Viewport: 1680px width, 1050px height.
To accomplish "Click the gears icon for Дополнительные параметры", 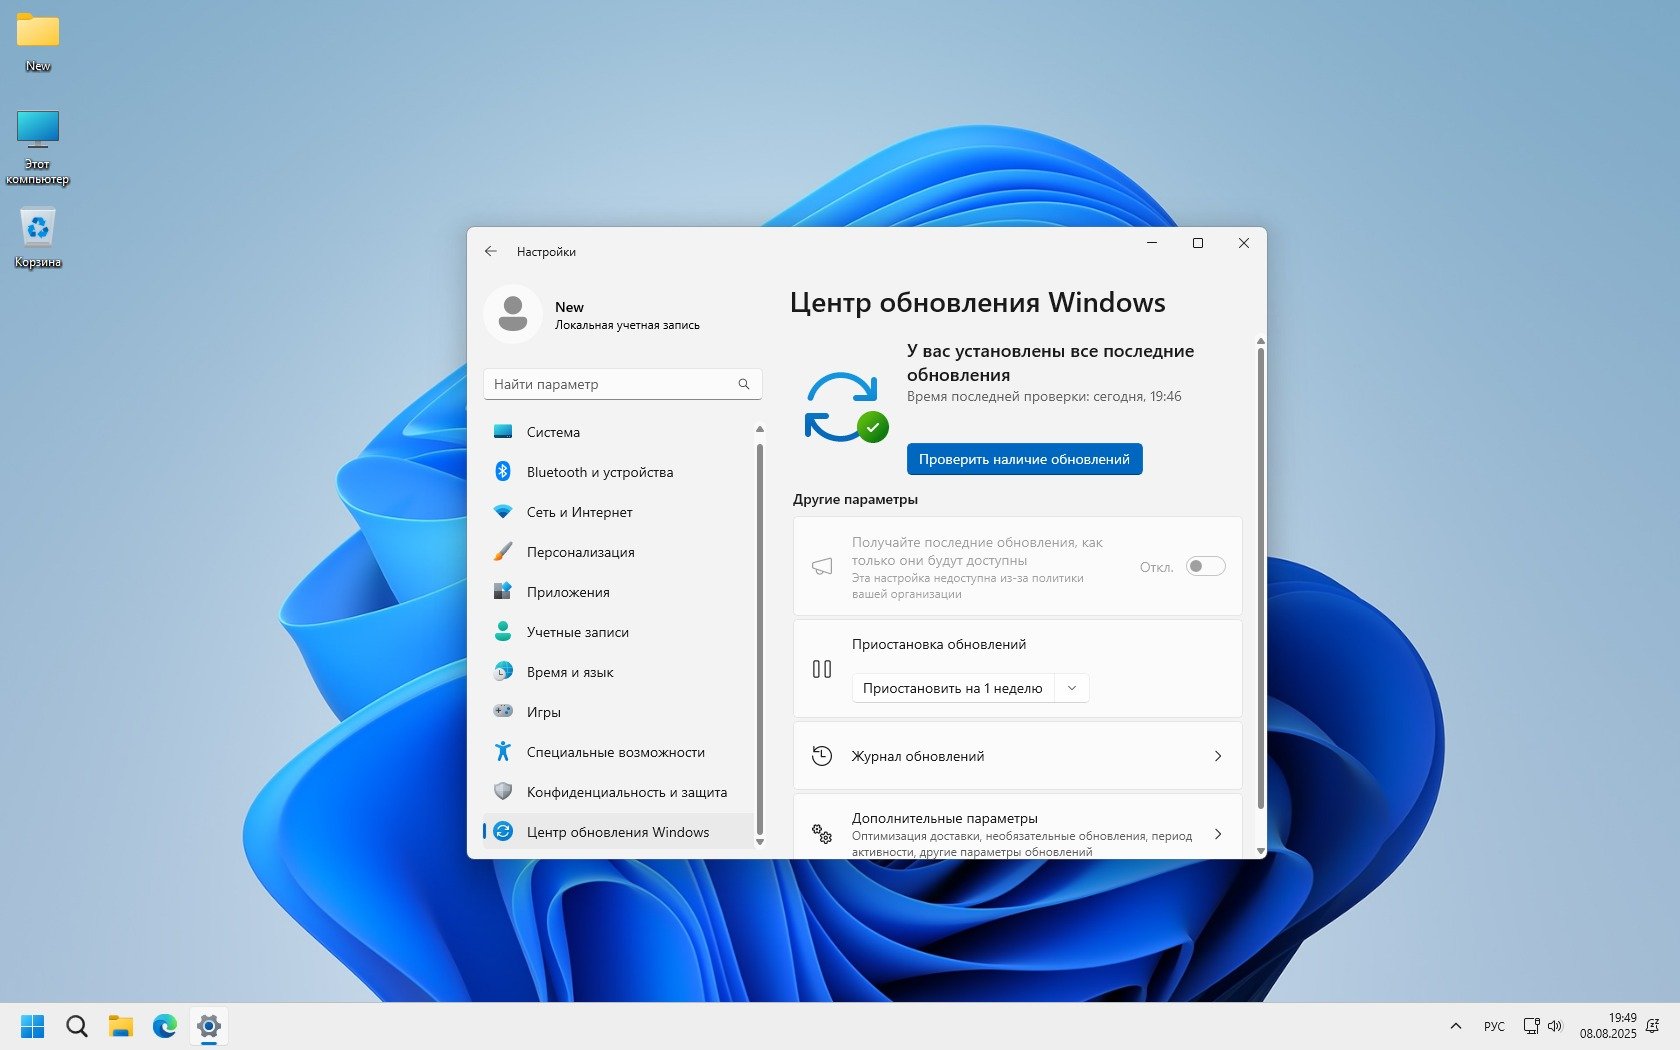I will click(822, 834).
